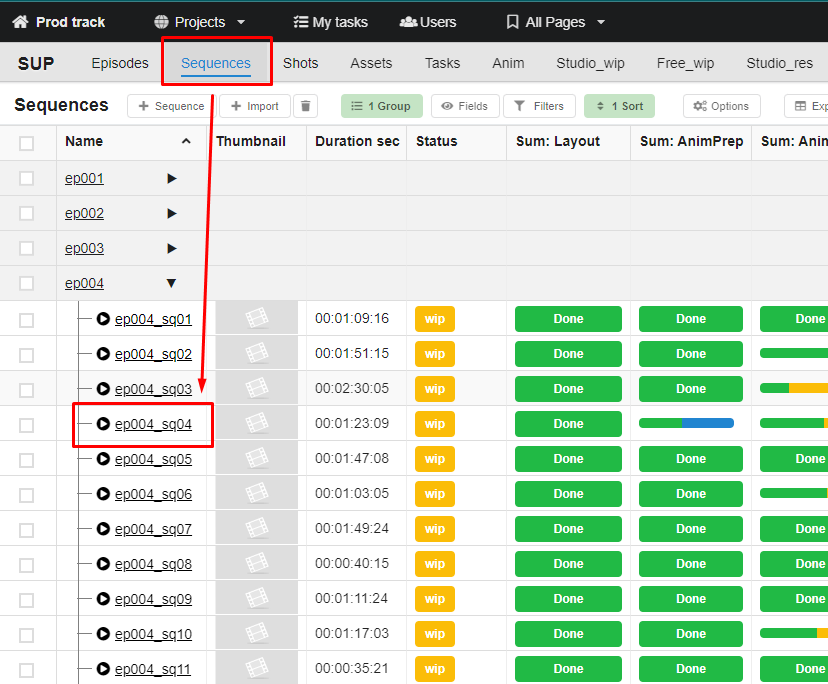828x684 pixels.
Task: Click AnimPrep progress bar for ep004_sq04
Action: [686, 424]
